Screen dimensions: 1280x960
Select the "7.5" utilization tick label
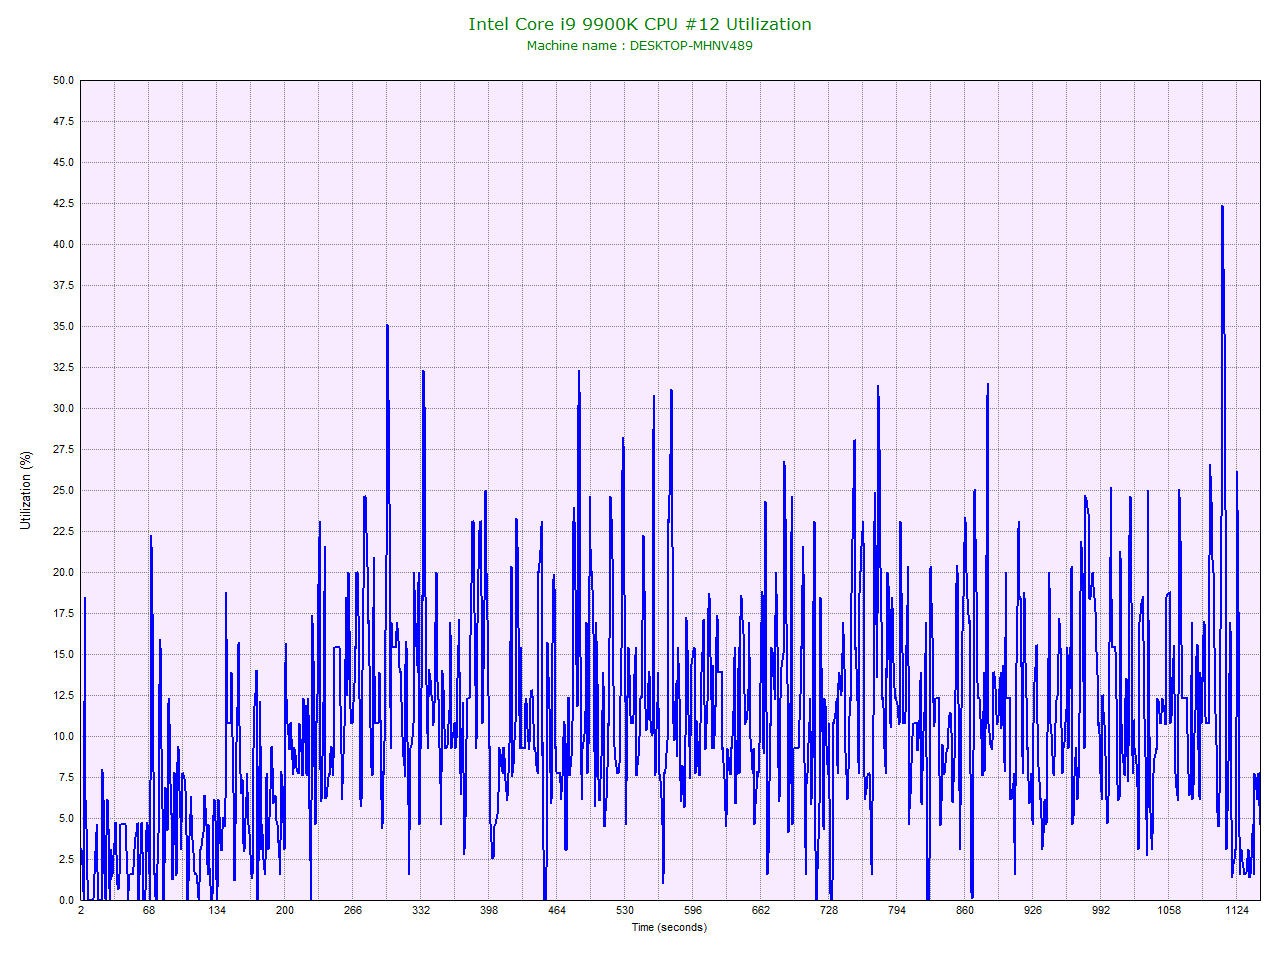coord(67,777)
